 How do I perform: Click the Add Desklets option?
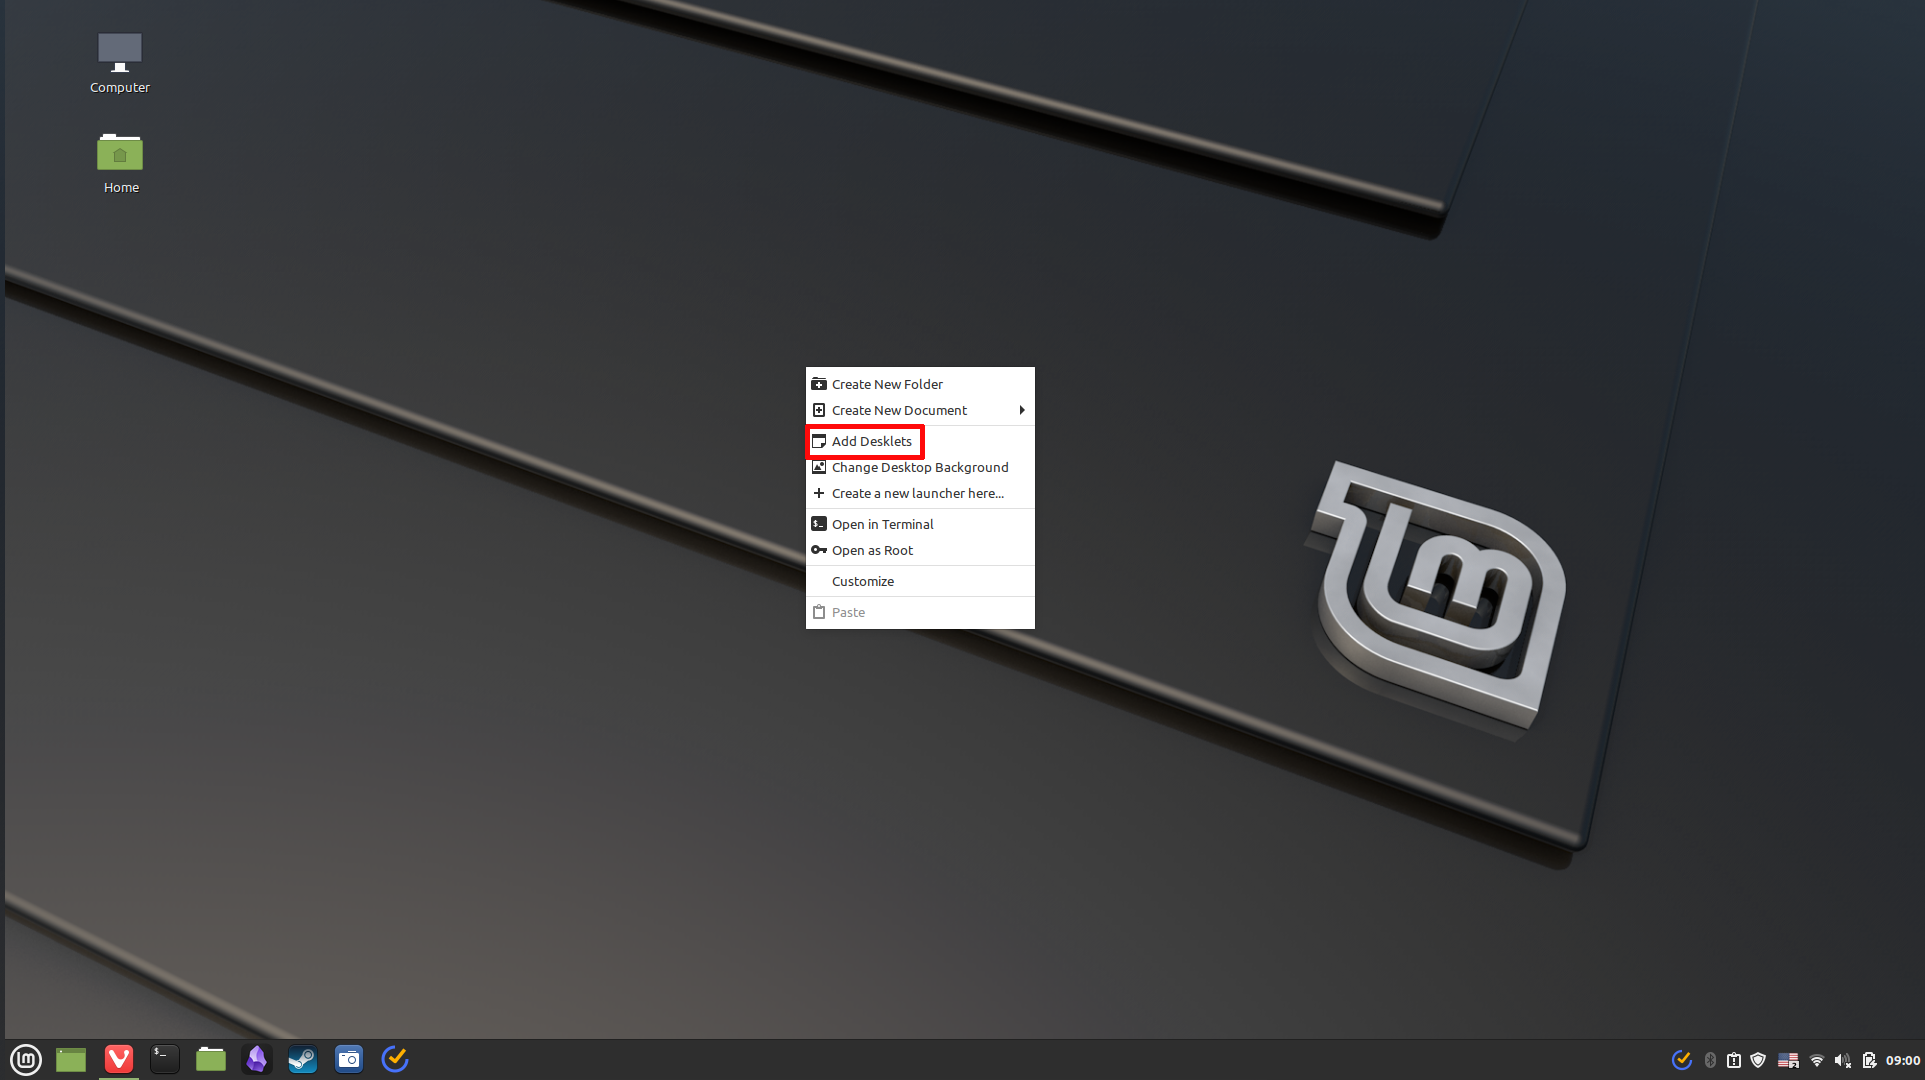(869, 440)
